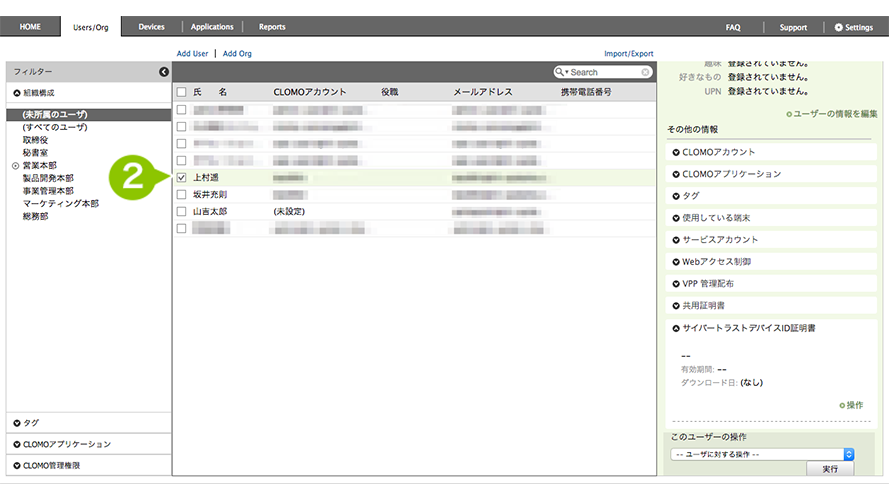Click the Import/Export link

[x=629, y=53]
